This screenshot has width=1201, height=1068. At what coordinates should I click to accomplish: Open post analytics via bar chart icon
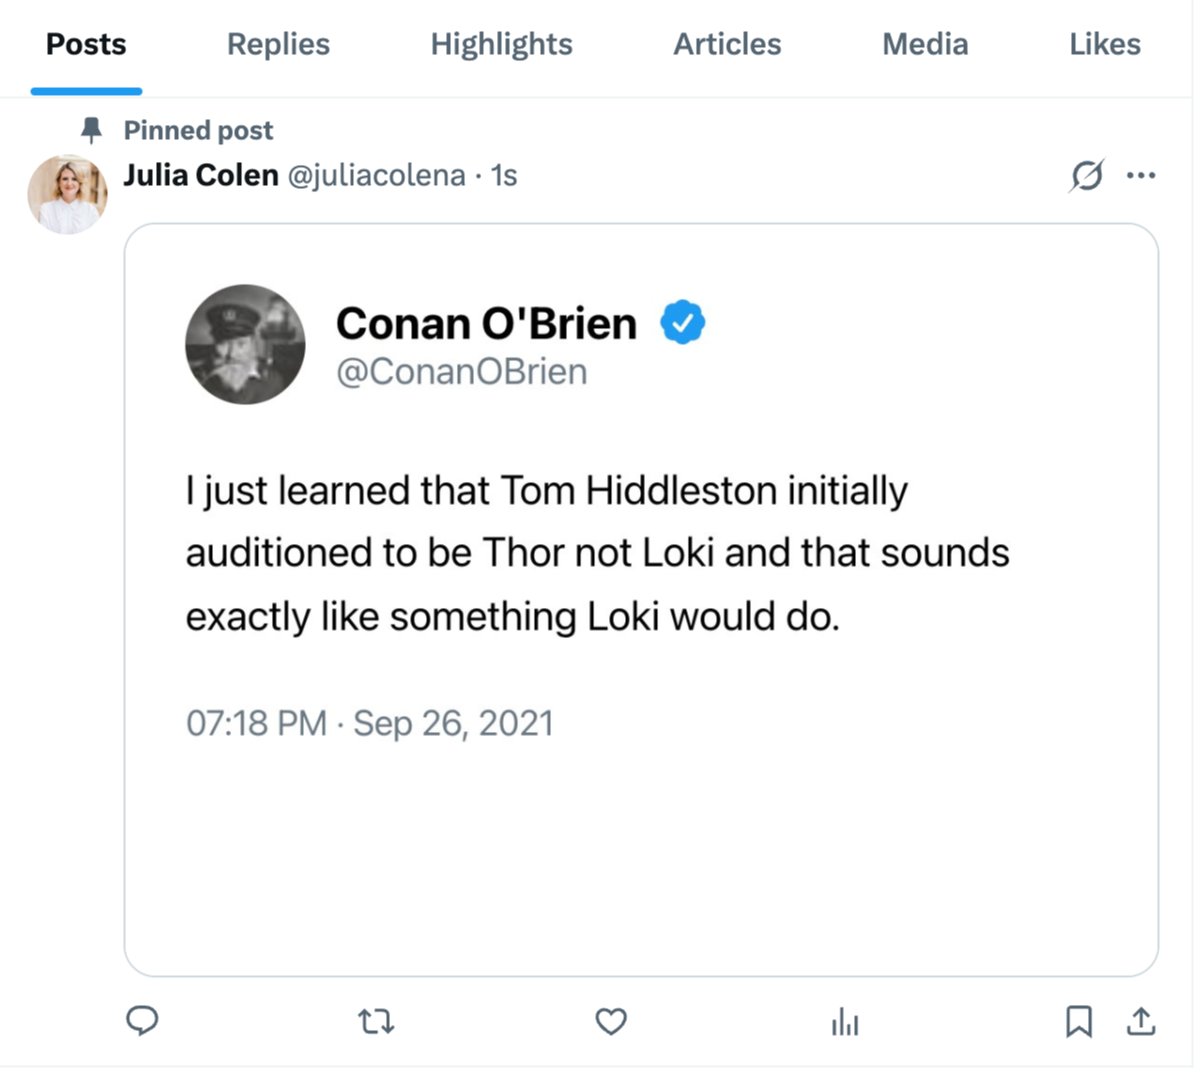coord(845,1021)
